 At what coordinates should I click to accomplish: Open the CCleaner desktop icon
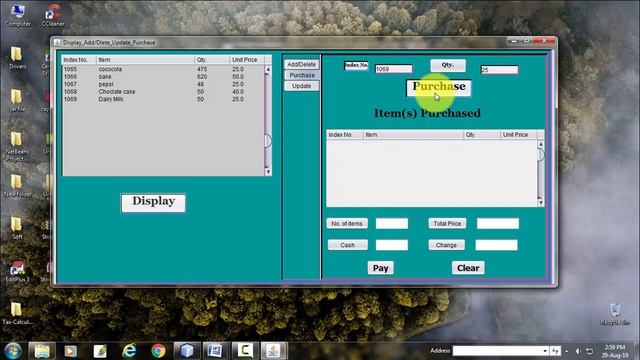pos(53,15)
